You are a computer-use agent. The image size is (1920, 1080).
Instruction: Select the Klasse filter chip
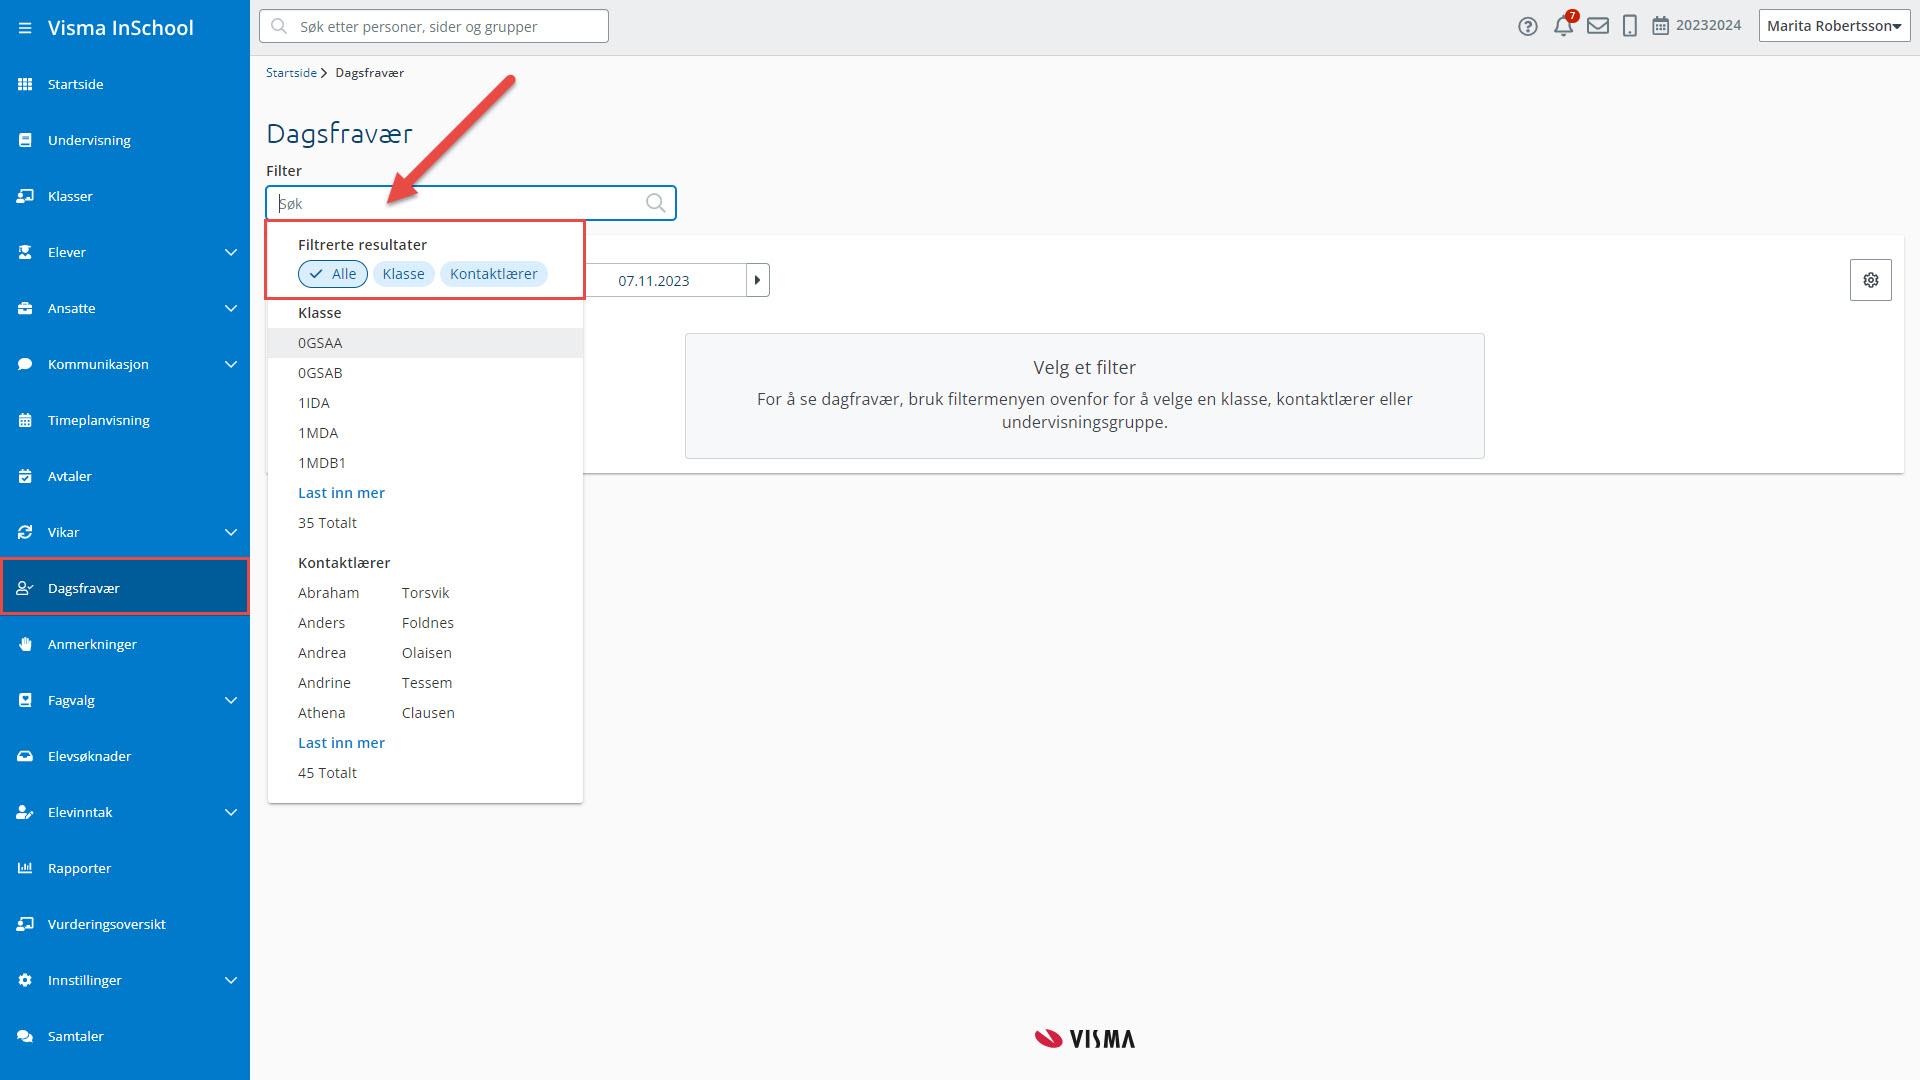pos(403,274)
